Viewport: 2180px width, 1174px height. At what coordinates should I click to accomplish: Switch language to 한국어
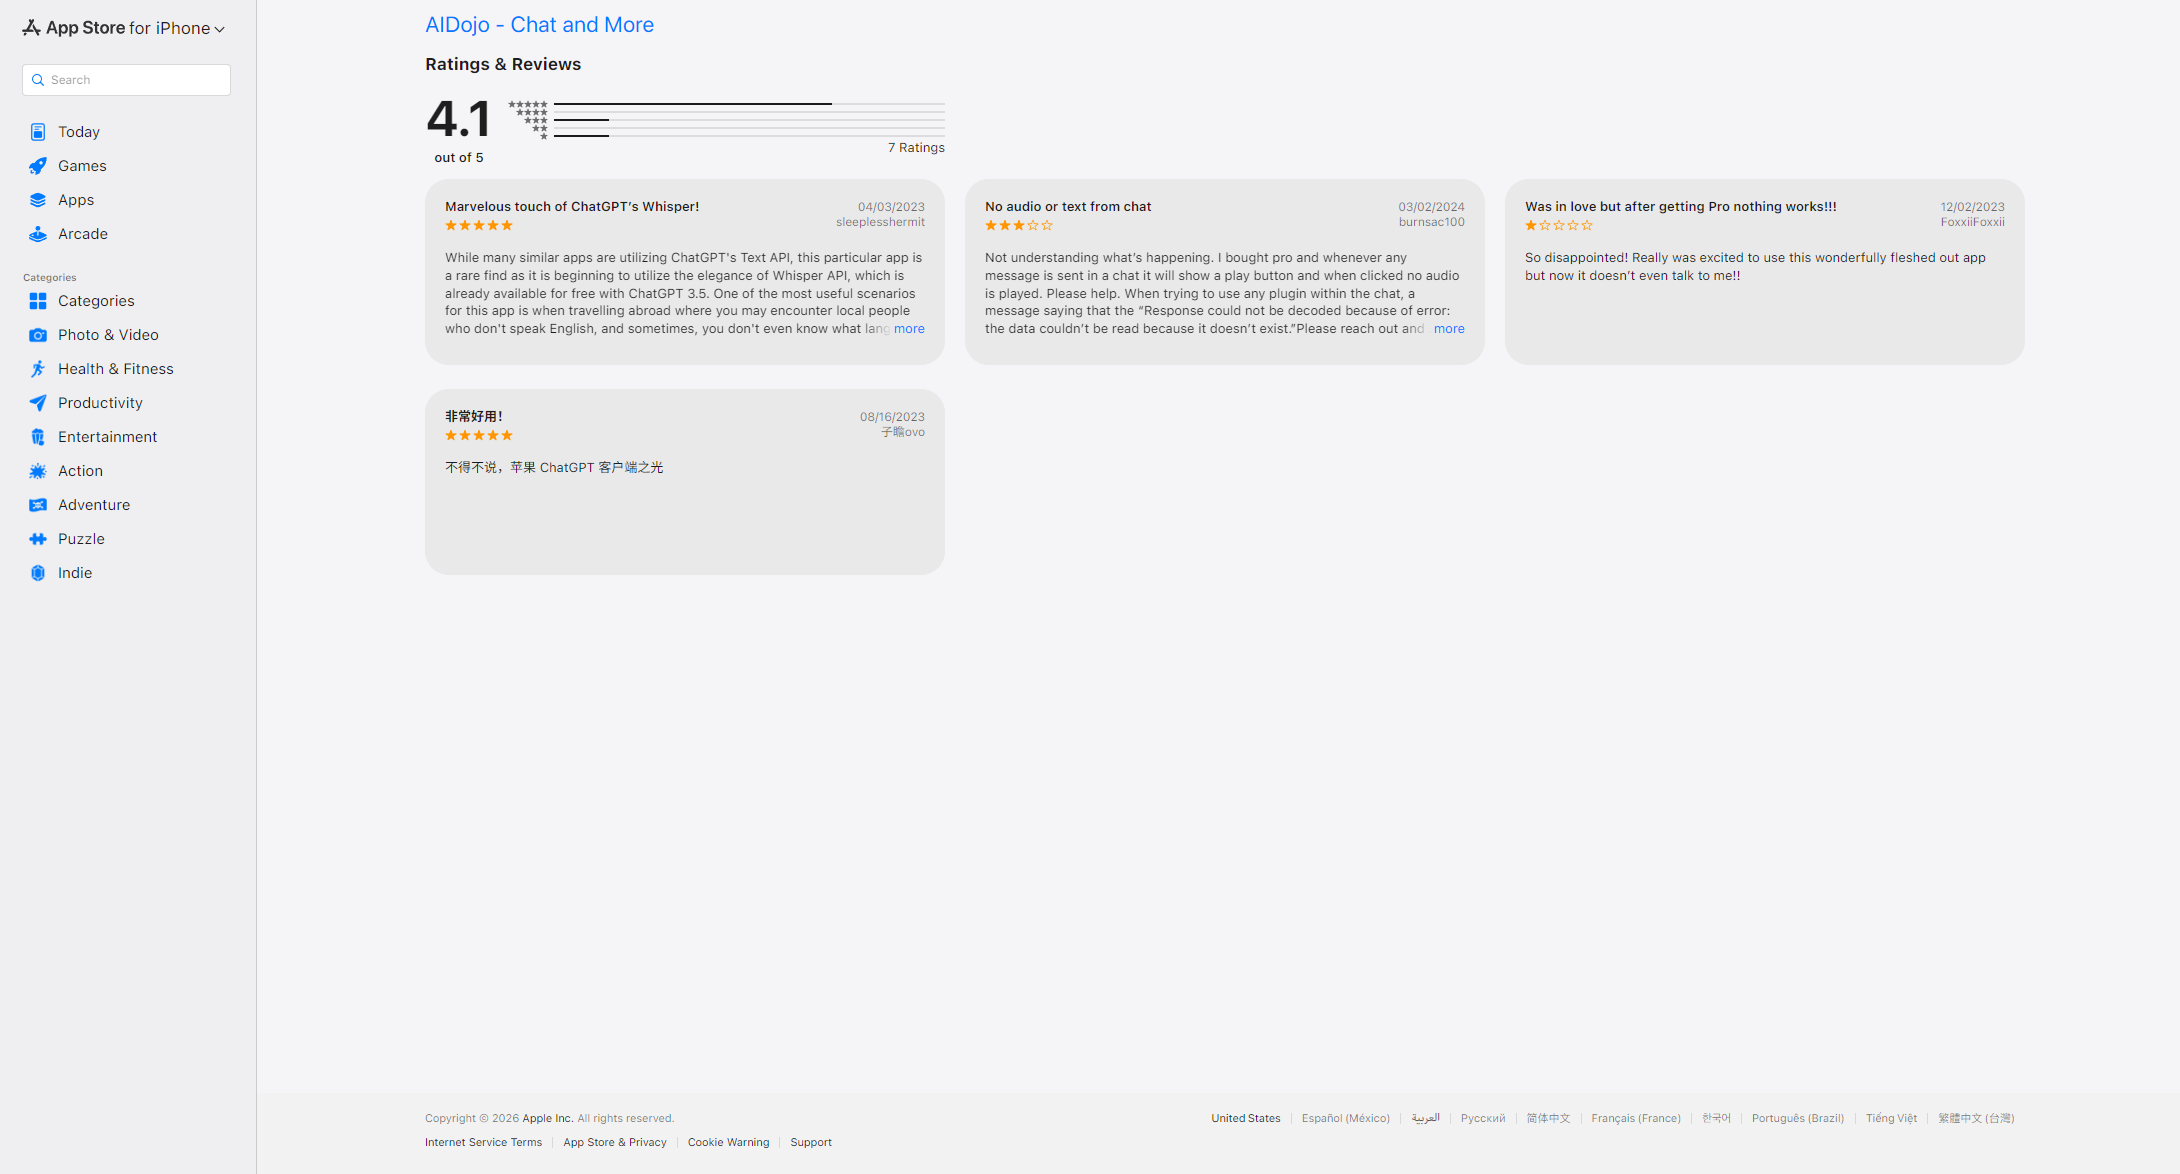[x=1716, y=1118]
